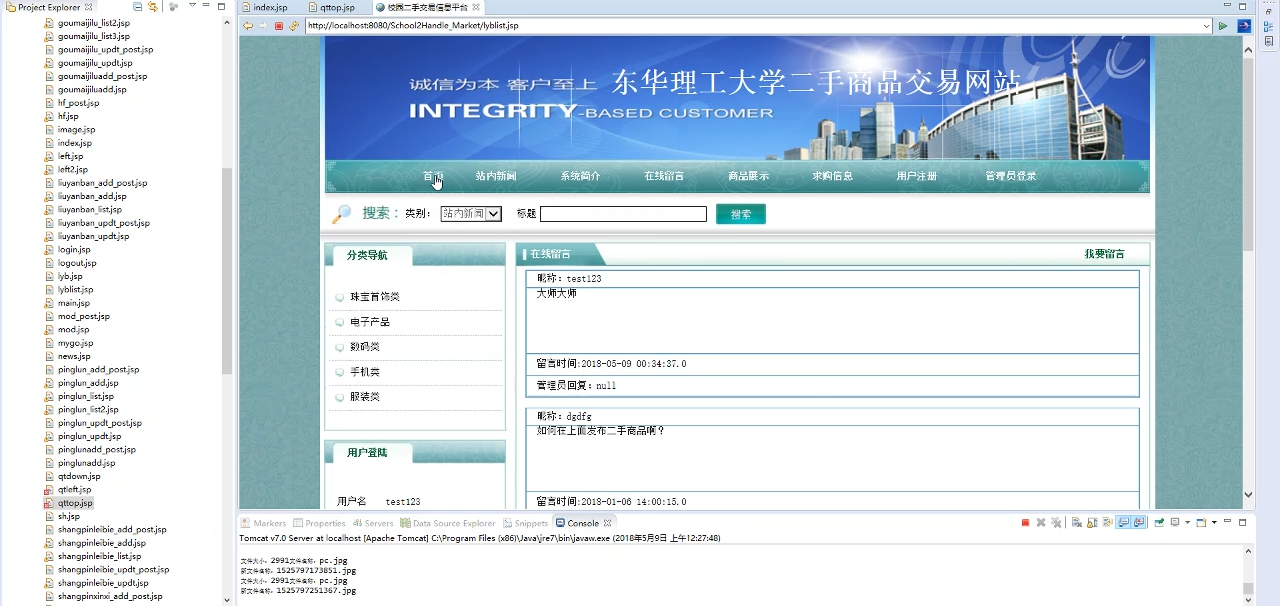Open the Properties view tab
This screenshot has width=1280, height=606.
pos(319,523)
